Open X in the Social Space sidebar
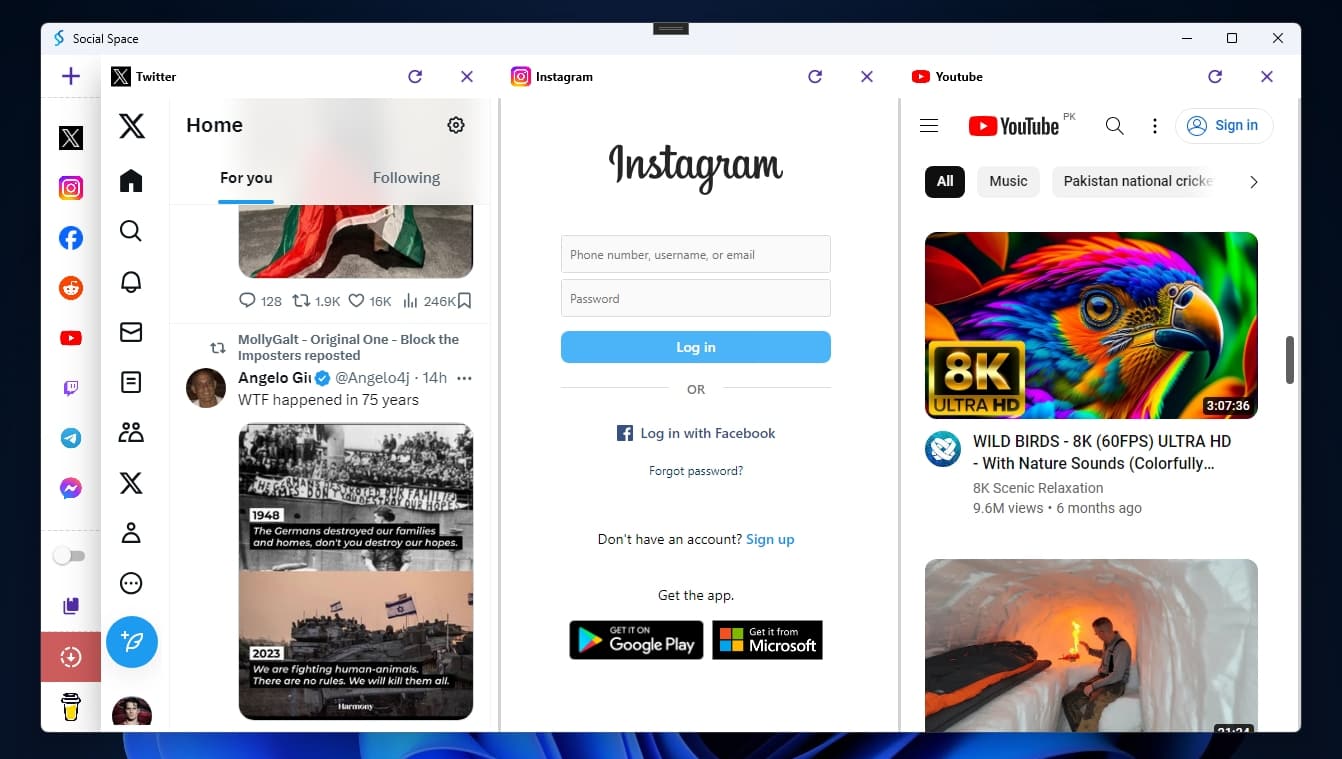 click(x=70, y=138)
